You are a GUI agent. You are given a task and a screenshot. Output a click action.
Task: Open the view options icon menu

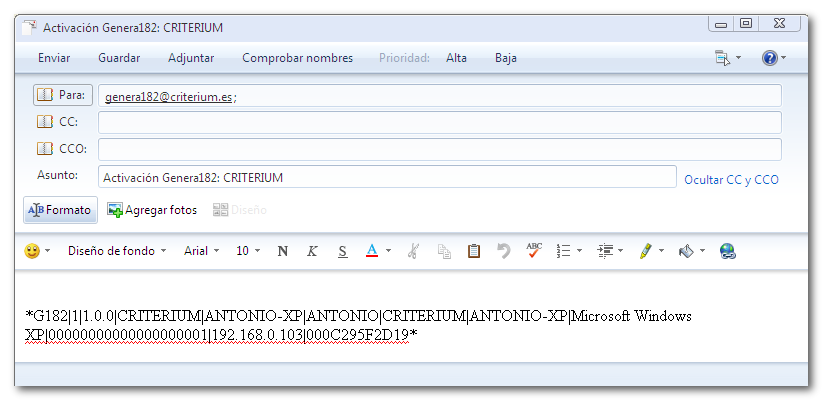[728, 58]
